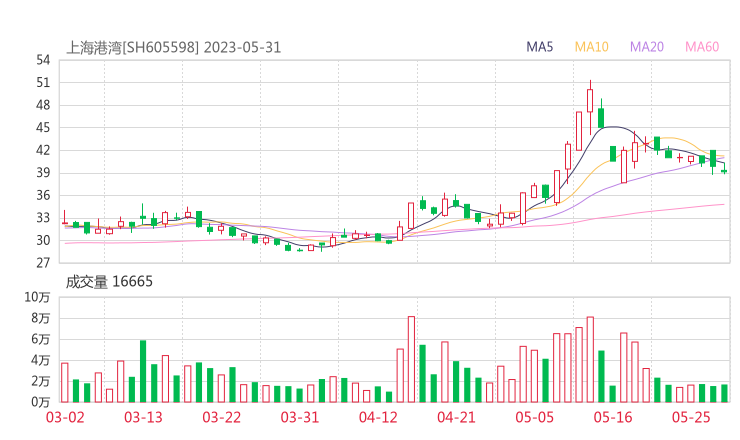Click the 51 price axis label
Image resolution: width=740 pixels, height=440 pixels.
pos(43,83)
